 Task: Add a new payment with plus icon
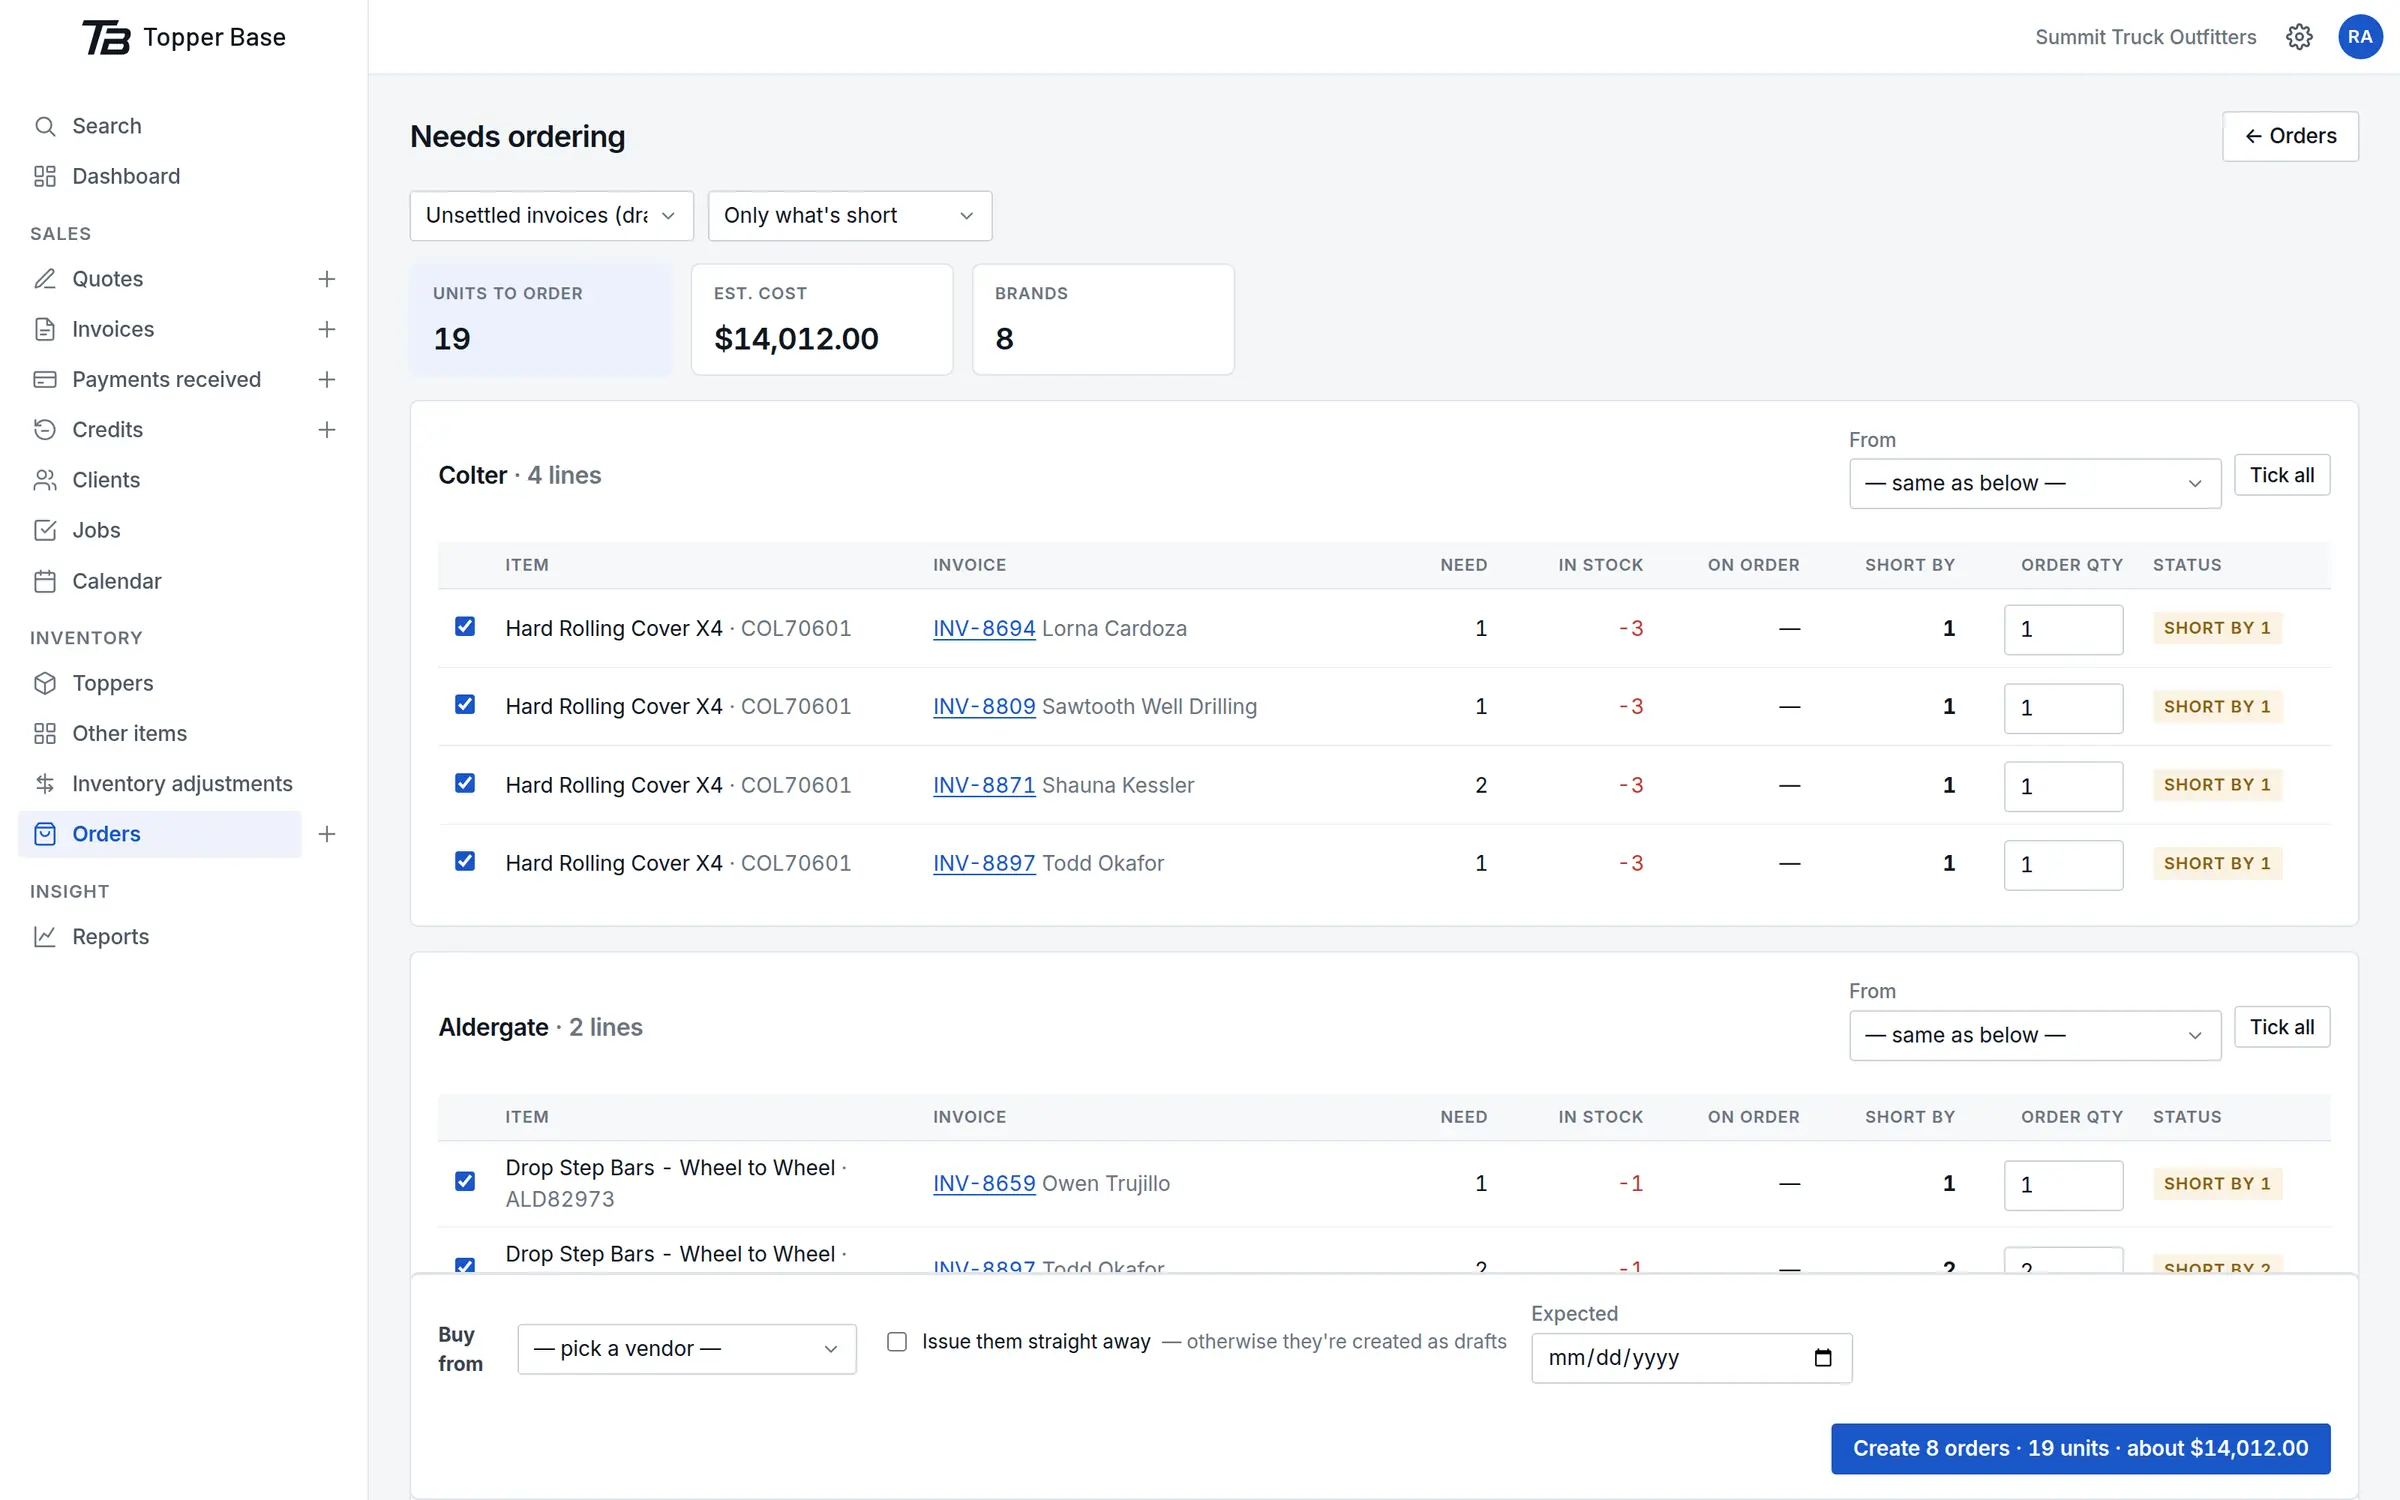326,379
